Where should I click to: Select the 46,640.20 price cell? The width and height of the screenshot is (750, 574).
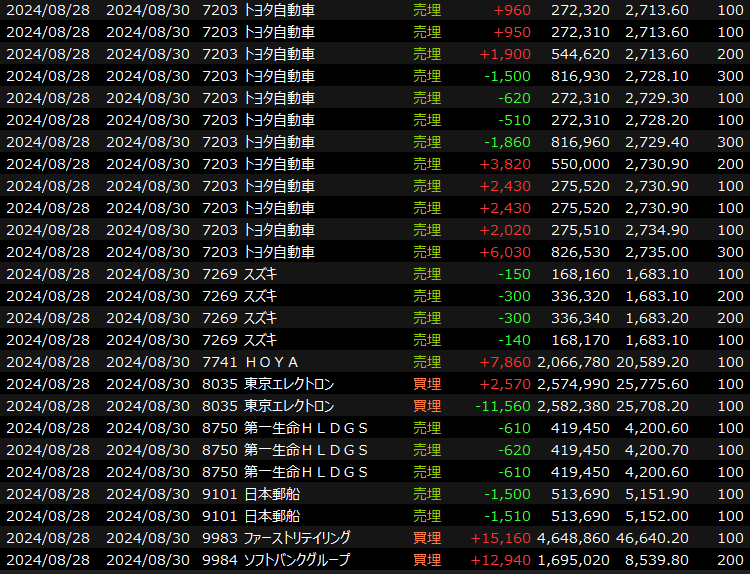[653, 538]
